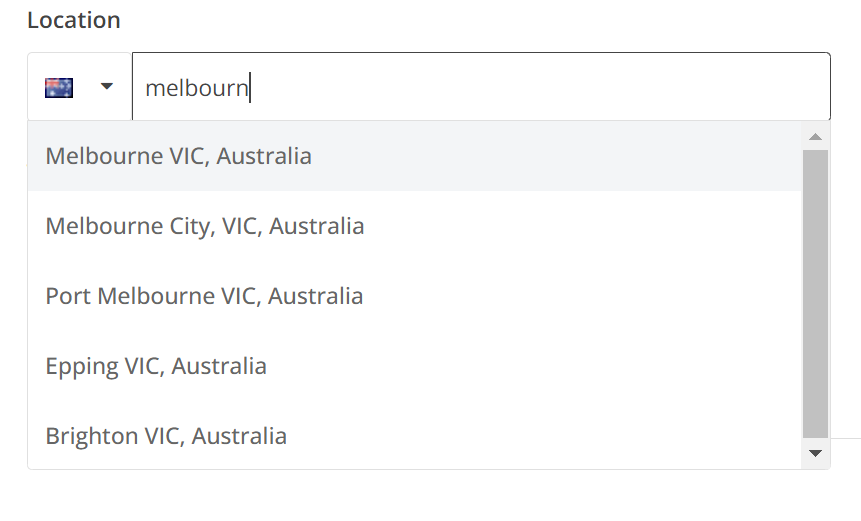861x521 pixels.
Task: Click the Location field label
Action: point(74,20)
